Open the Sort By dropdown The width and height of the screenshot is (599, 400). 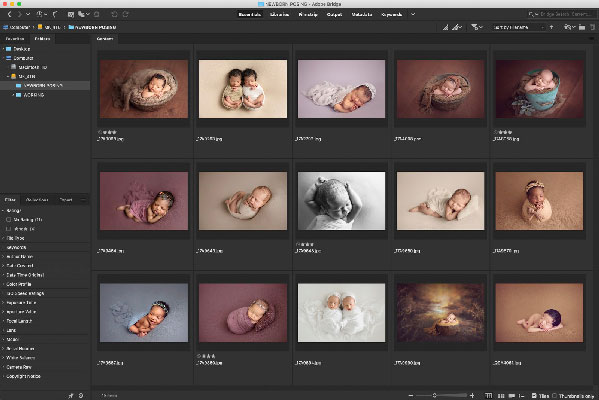coord(518,27)
